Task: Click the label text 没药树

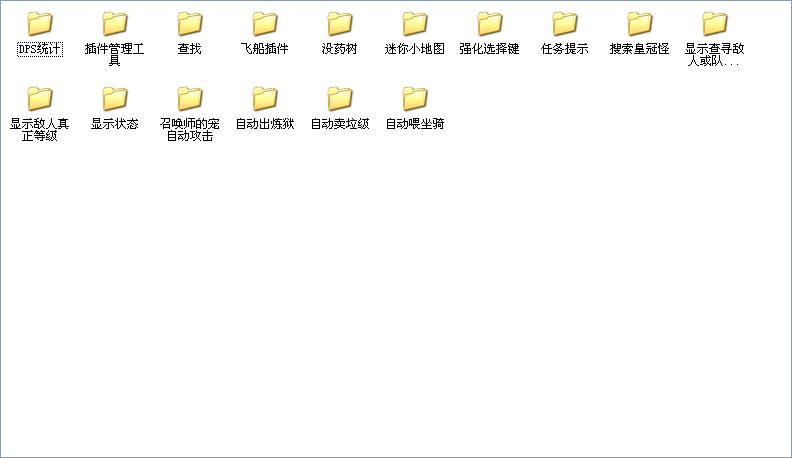Action: (x=339, y=49)
